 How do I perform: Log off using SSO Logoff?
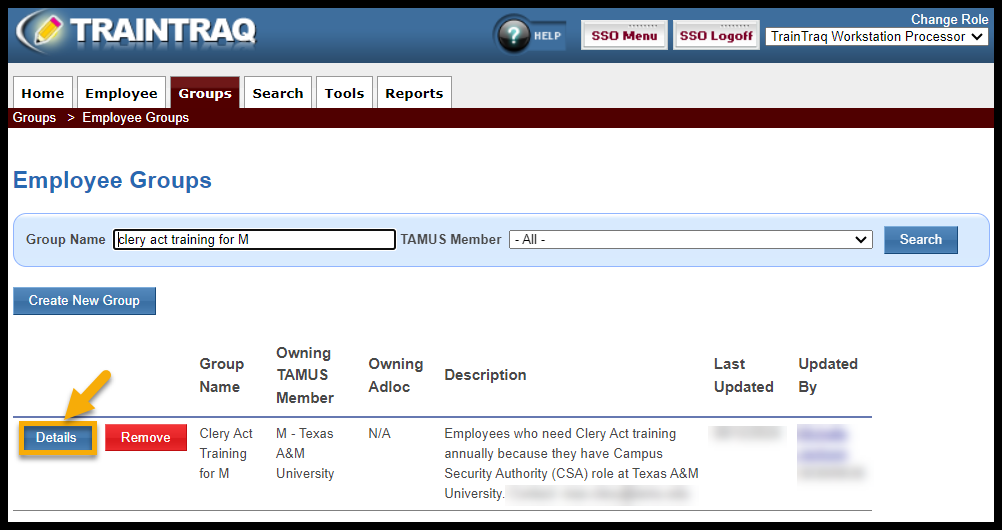click(715, 36)
